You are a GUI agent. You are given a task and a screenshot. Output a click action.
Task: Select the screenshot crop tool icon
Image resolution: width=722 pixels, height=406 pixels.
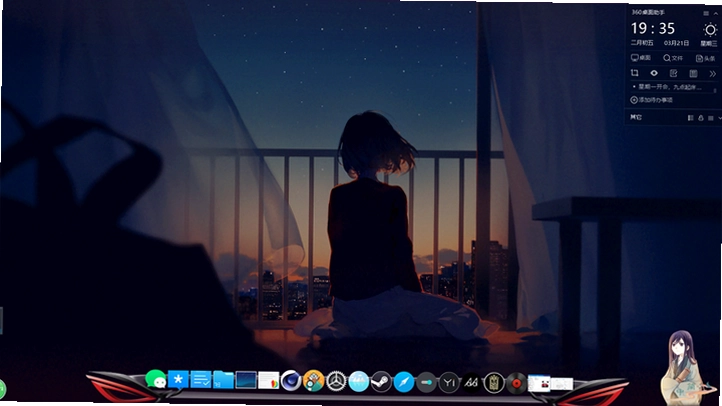[x=635, y=73]
